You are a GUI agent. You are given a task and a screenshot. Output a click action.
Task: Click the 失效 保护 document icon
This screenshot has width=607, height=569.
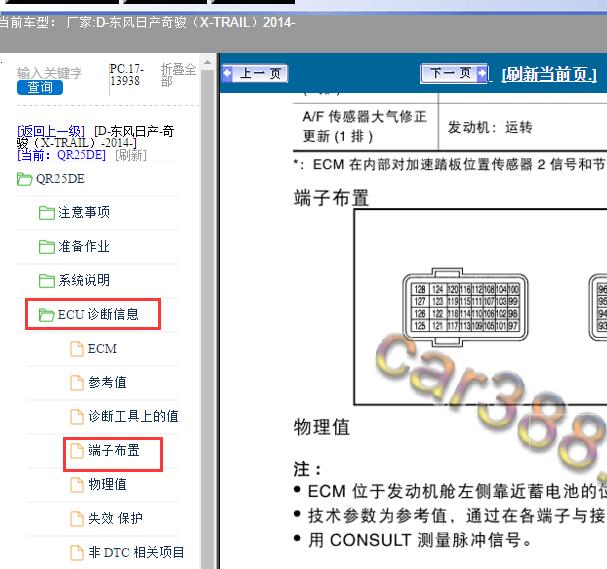pos(77,519)
